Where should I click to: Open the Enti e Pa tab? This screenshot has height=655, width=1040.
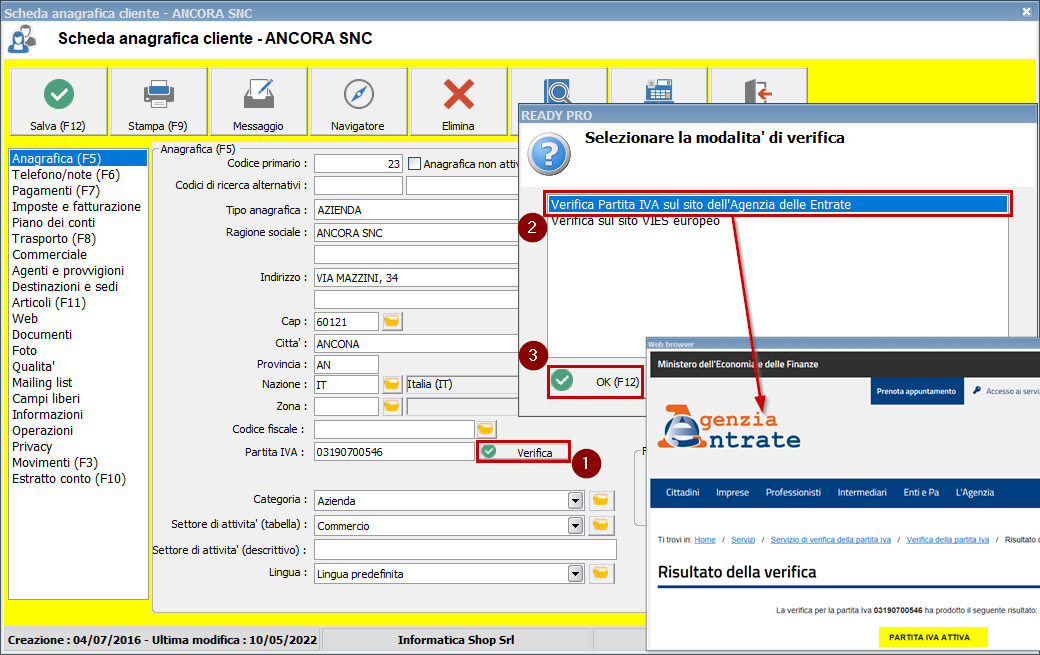click(x=921, y=493)
